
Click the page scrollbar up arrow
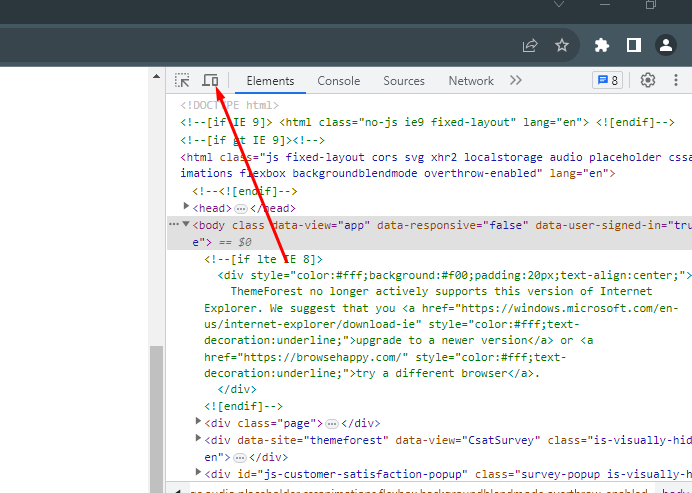click(156, 76)
